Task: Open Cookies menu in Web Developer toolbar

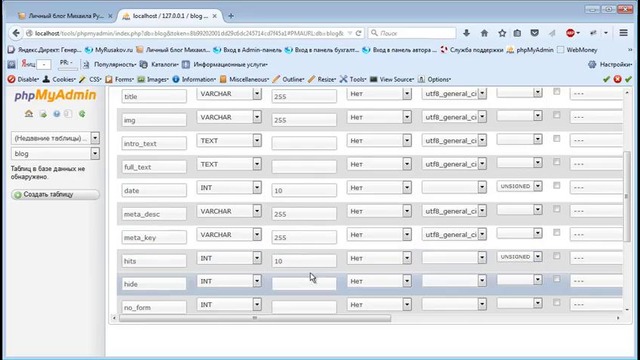Action: (59, 79)
